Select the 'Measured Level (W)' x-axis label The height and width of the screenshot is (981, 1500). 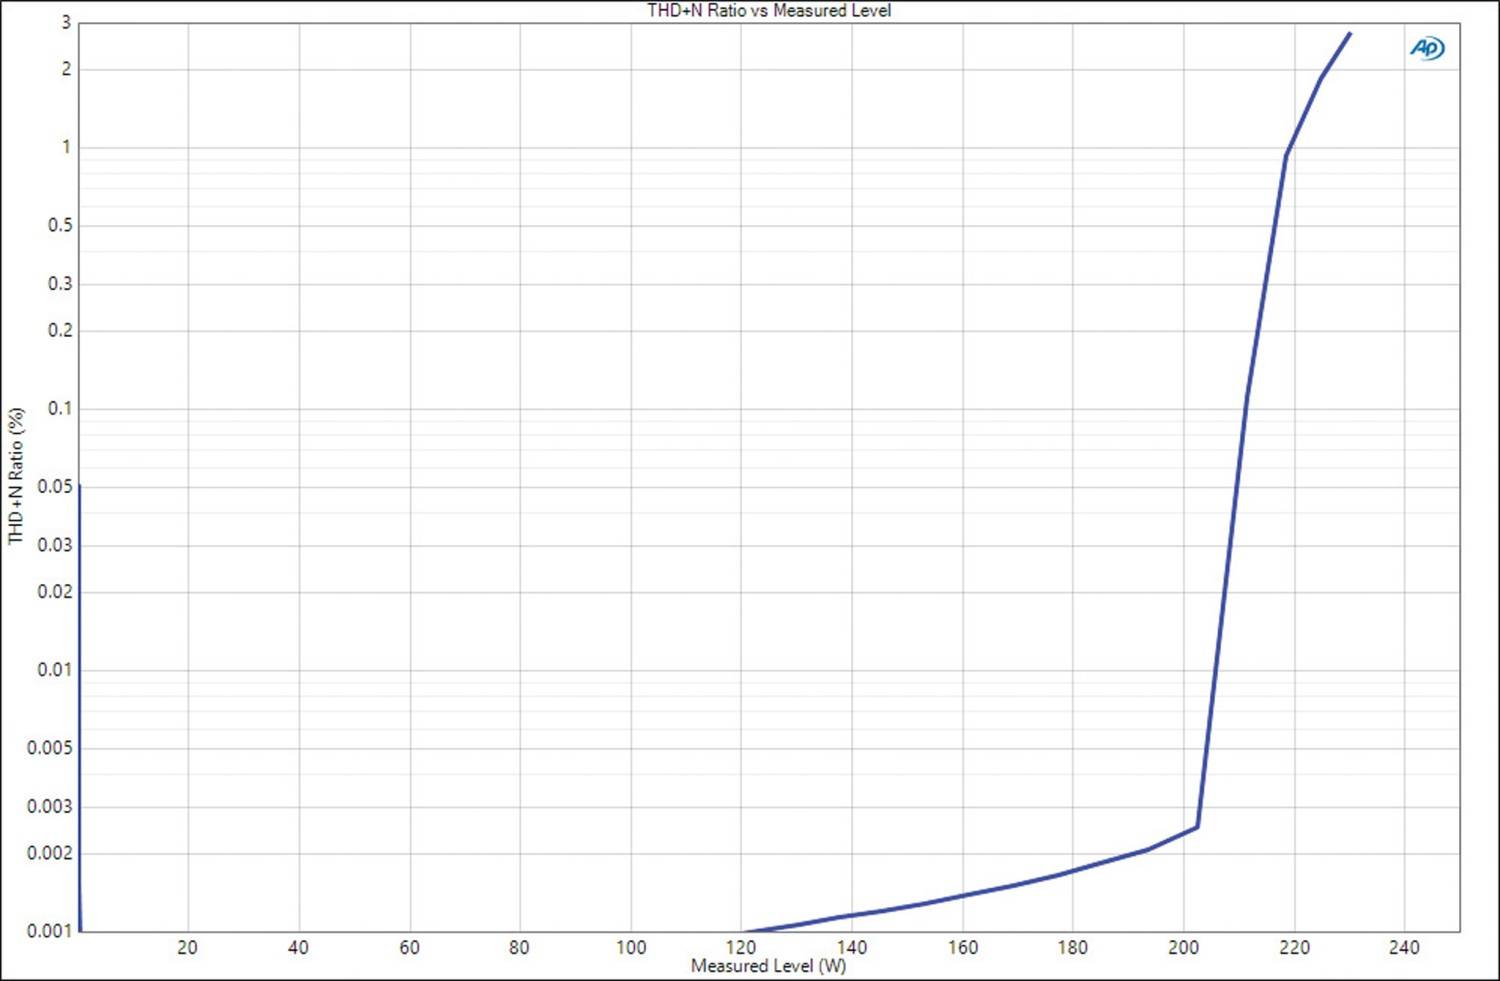(x=768, y=966)
